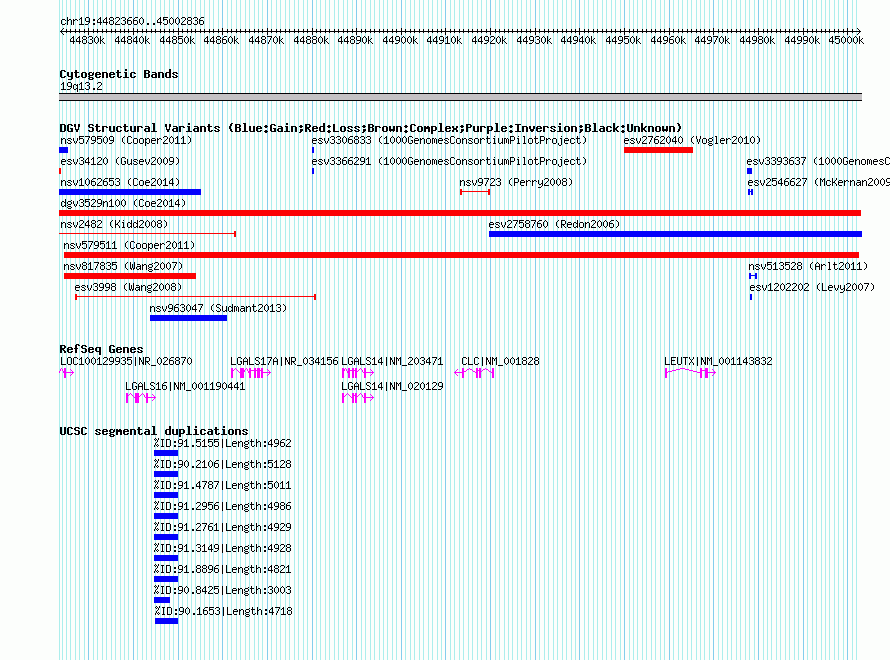Select the nsv2482 red variant line
890x660 pixels.
pyautogui.click(x=148, y=234)
